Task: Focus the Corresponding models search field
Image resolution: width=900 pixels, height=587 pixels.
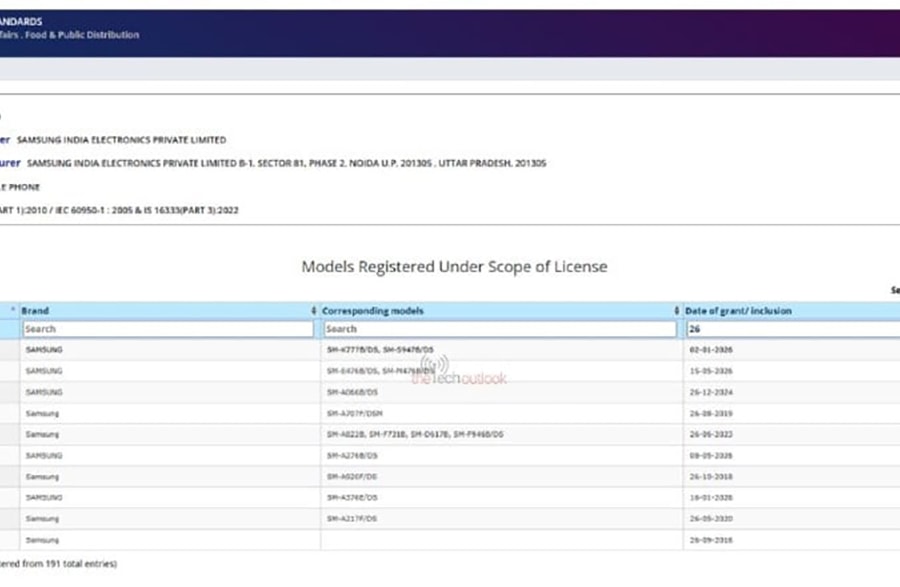Action: click(x=500, y=329)
